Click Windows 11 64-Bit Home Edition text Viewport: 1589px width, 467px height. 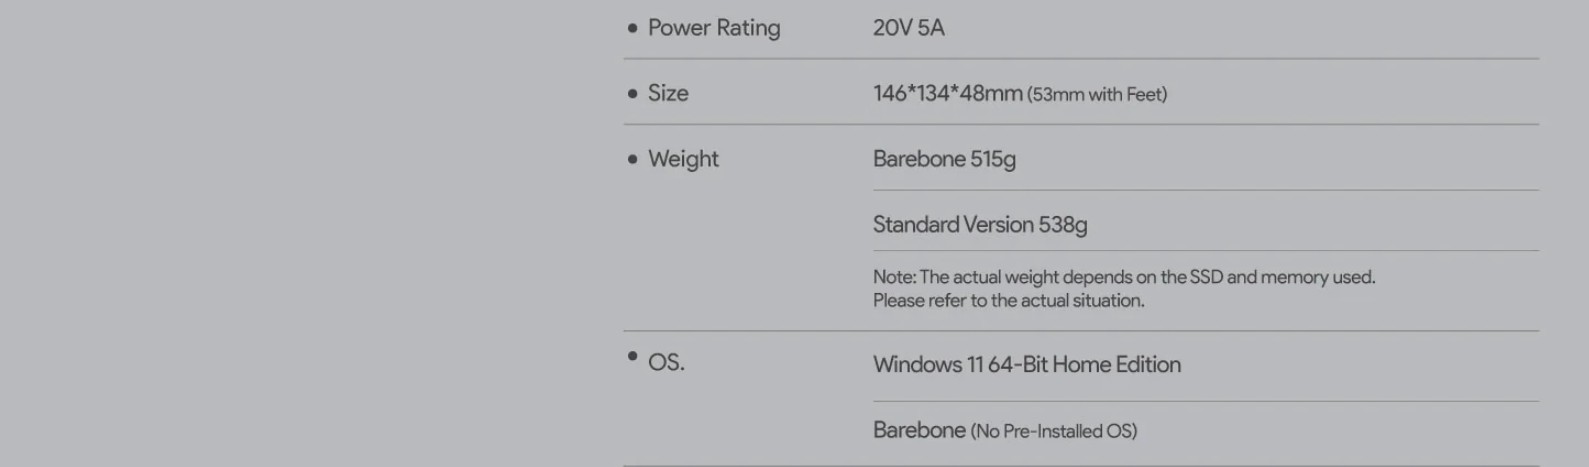1026,364
